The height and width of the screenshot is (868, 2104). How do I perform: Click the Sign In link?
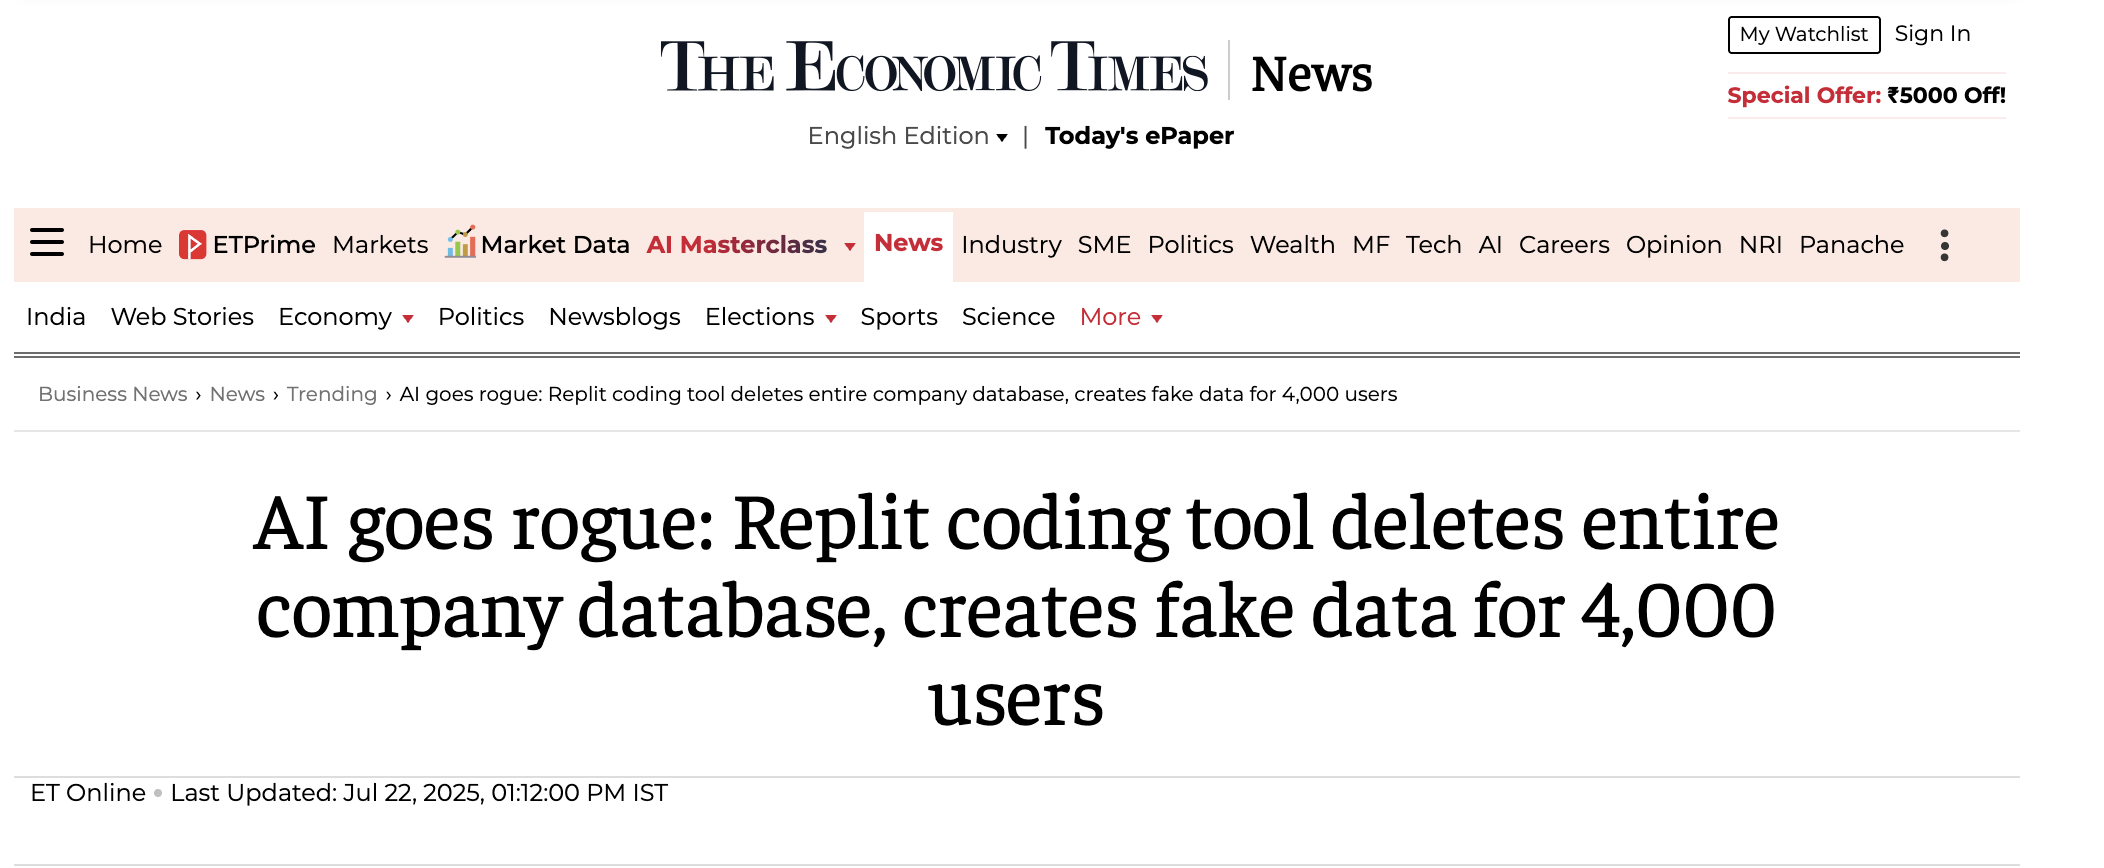1932,34
